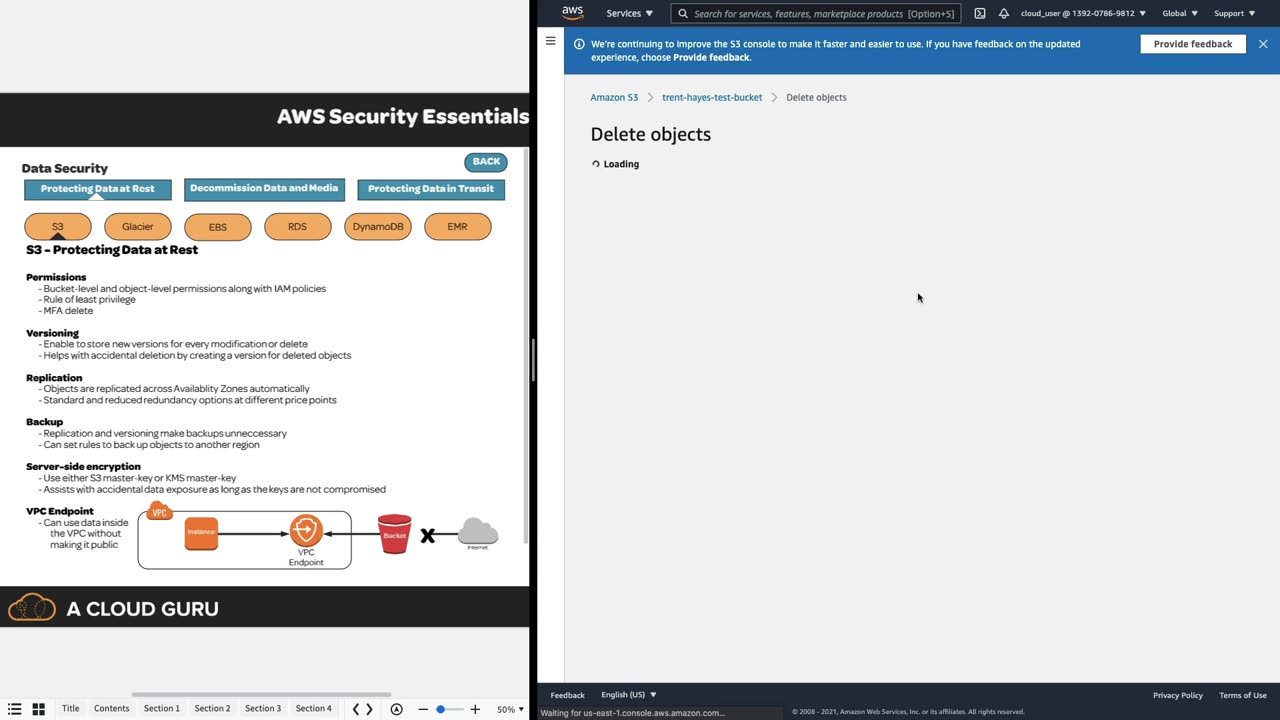This screenshot has height=720, width=1280.
Task: Open the English (US) language selector
Action: 629,695
